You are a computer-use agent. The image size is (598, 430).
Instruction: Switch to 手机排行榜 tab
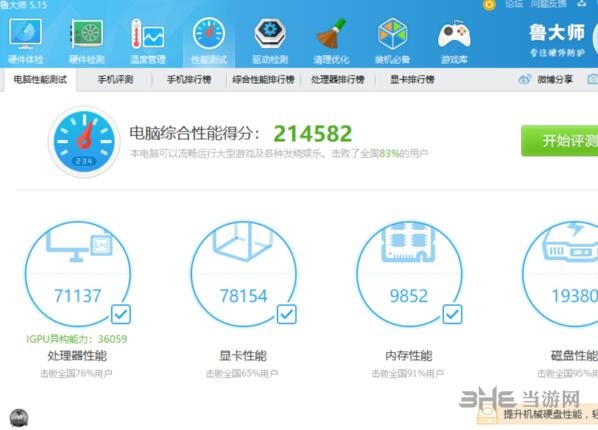point(189,79)
